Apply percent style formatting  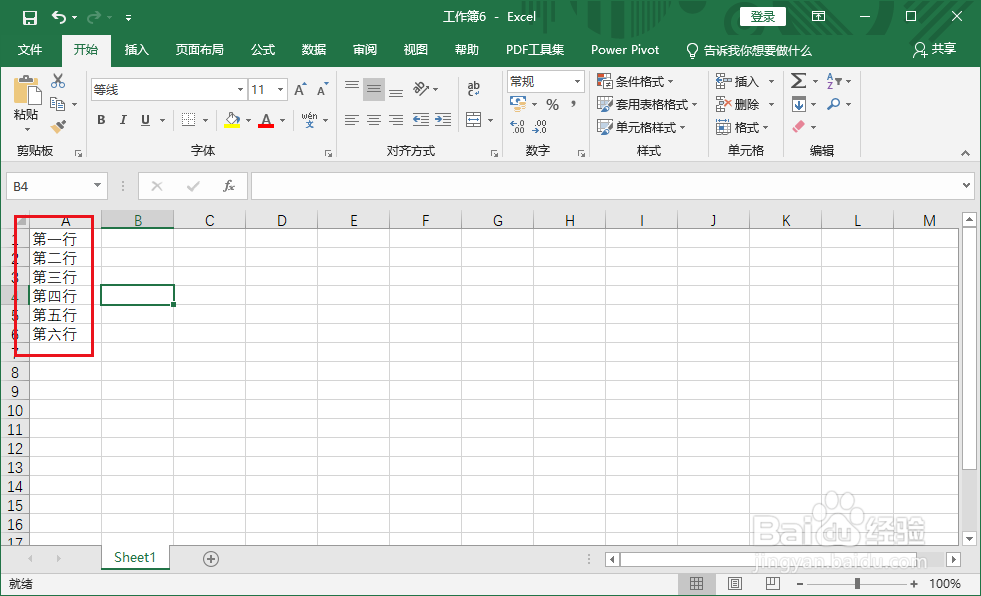[552, 104]
